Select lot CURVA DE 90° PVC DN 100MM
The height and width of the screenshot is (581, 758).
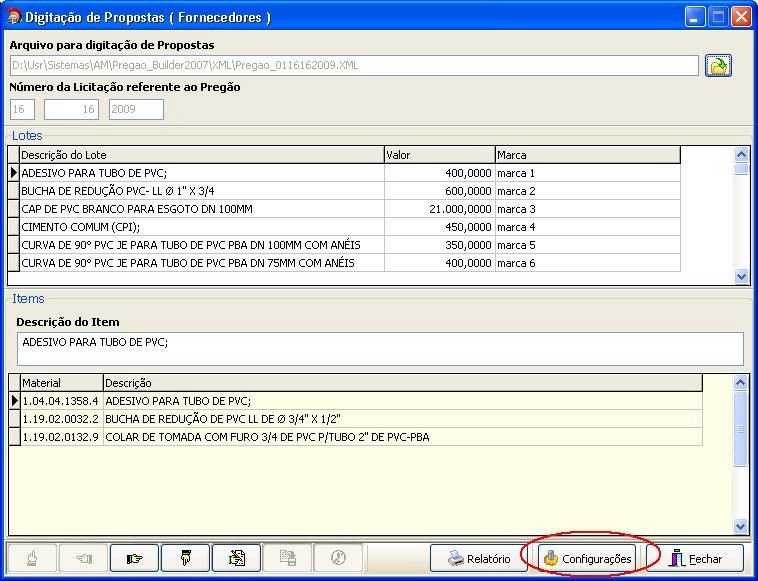[x=202, y=245]
